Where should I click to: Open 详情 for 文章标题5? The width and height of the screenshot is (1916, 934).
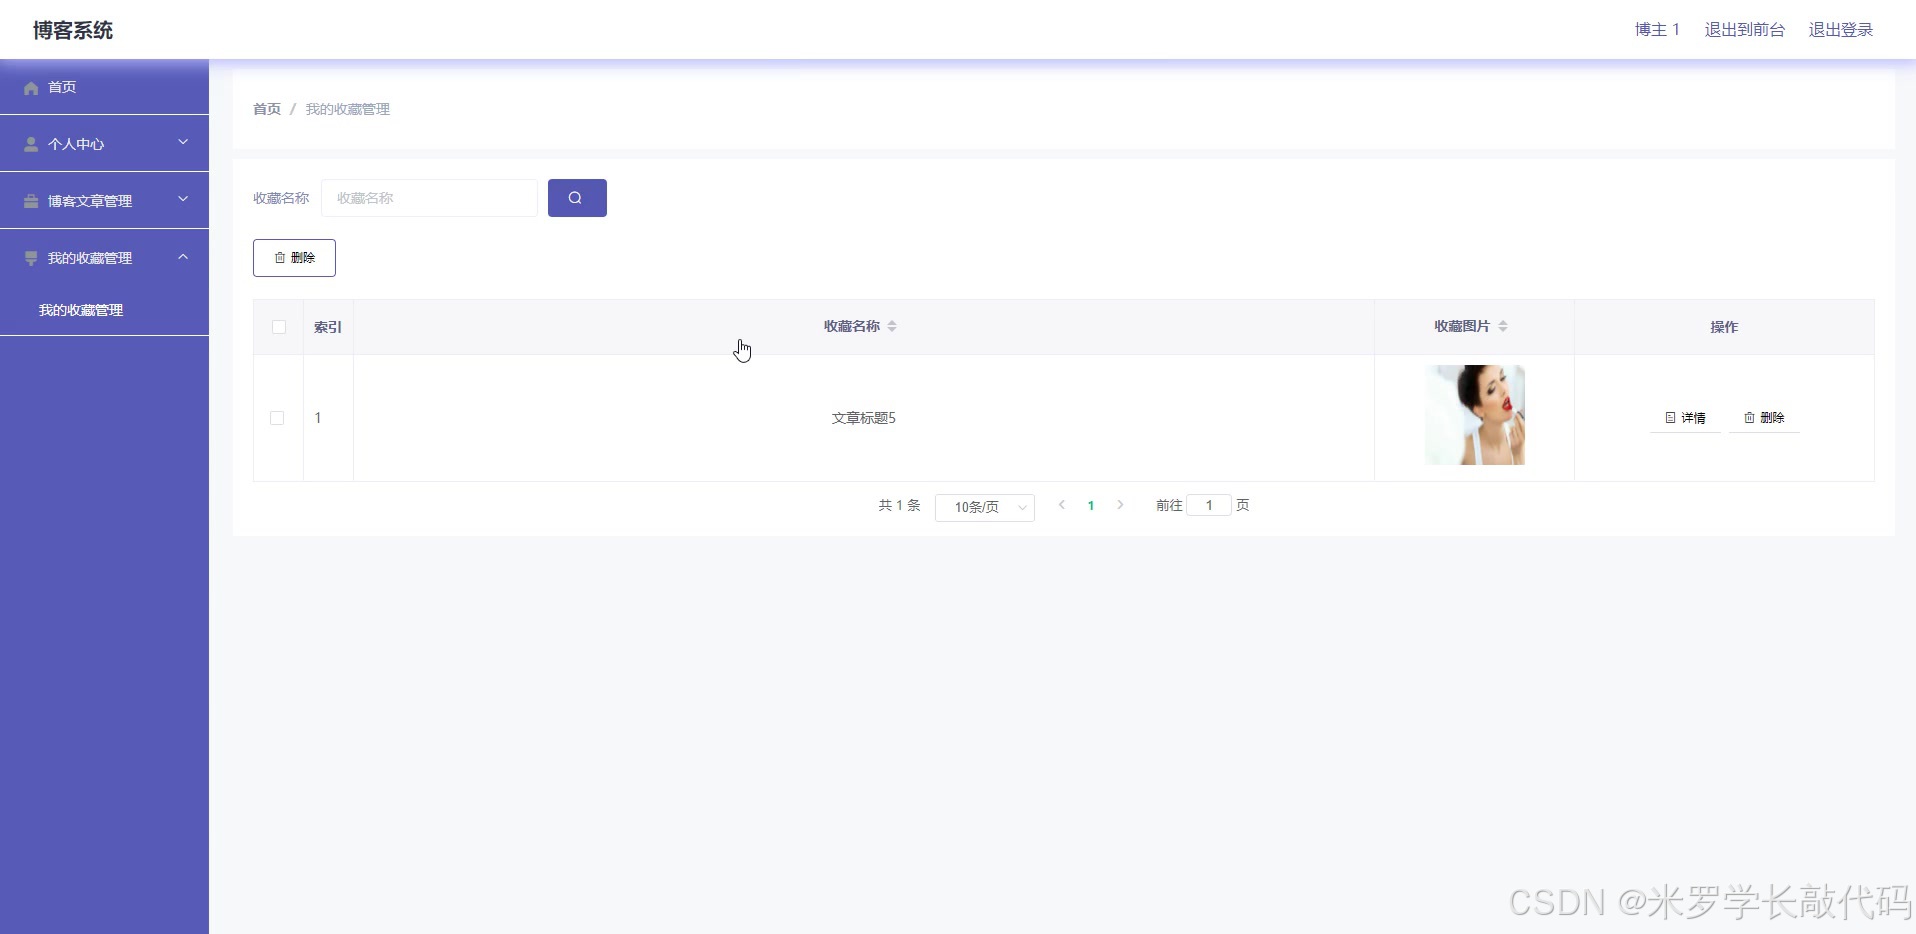(x=1686, y=417)
